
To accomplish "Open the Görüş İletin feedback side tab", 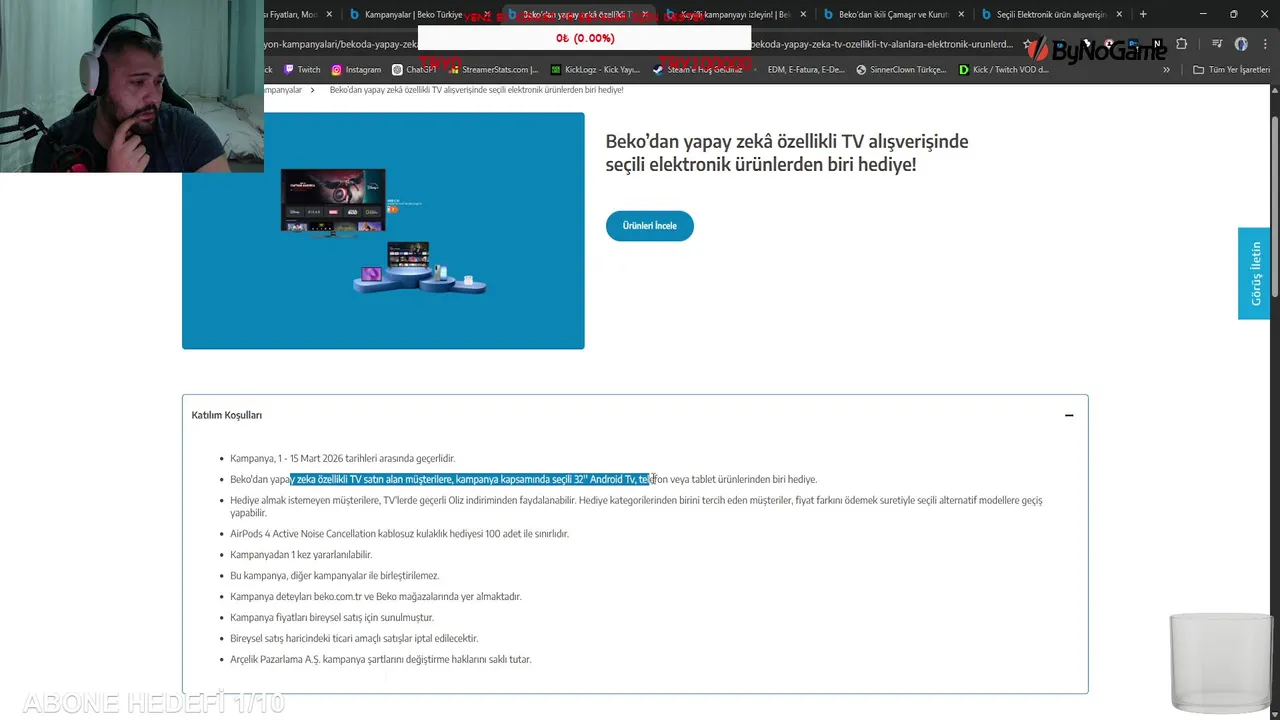I will click(1254, 273).
